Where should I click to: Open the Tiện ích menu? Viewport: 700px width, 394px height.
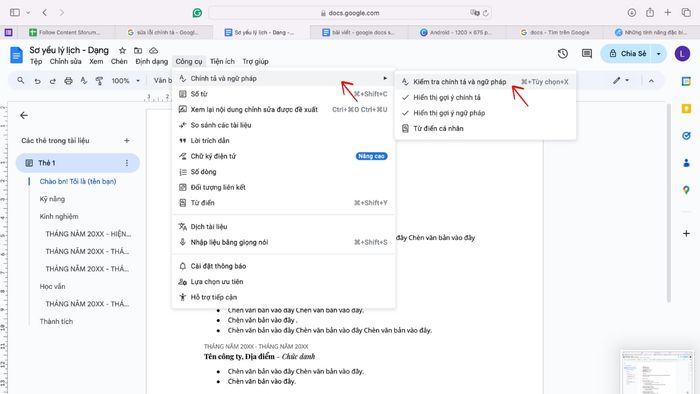(222, 62)
